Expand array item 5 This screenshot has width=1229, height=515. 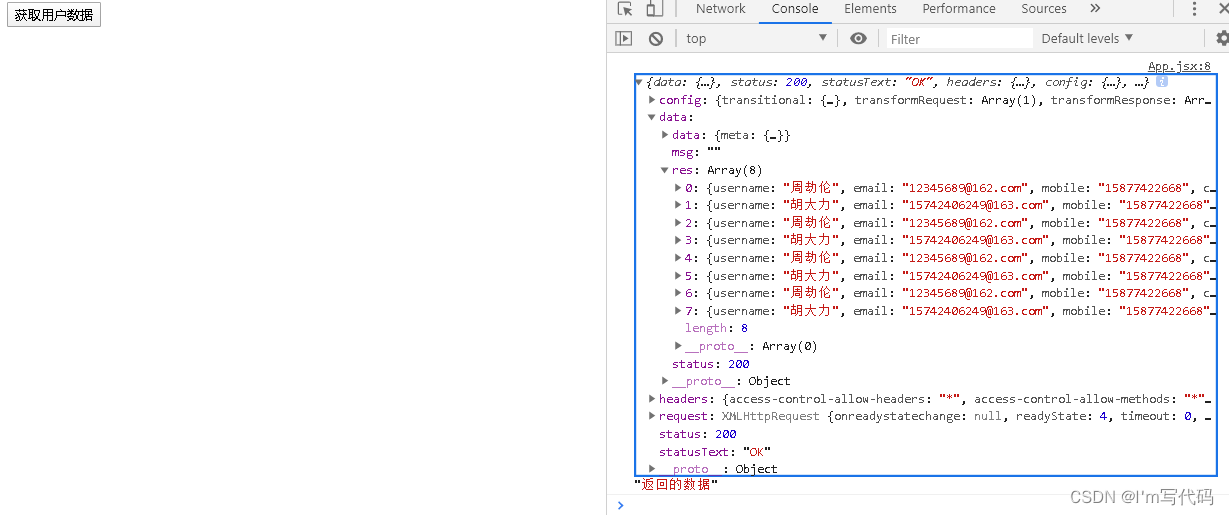[x=678, y=276]
